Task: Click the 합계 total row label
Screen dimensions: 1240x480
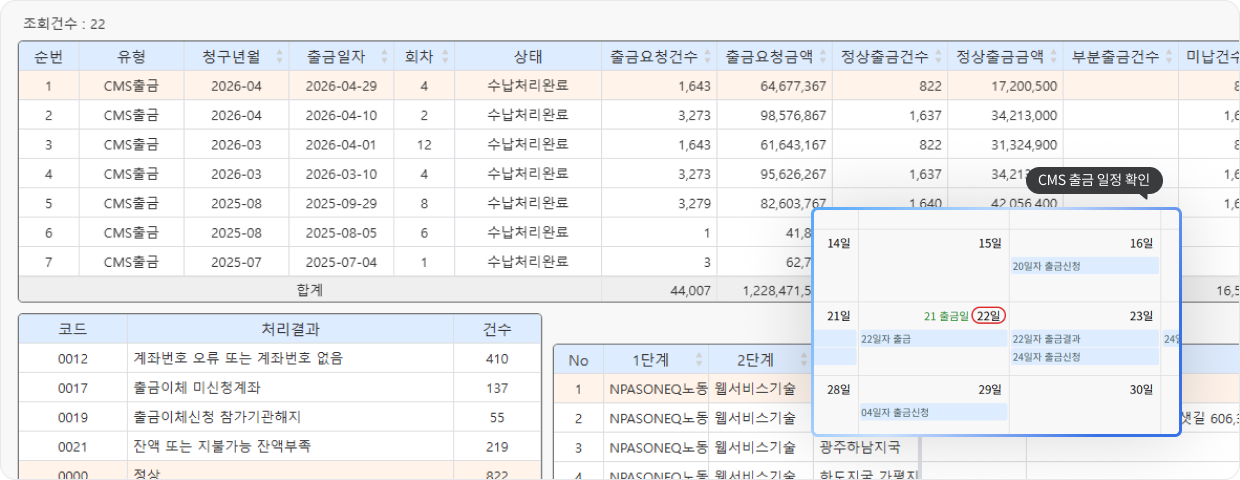Action: [x=310, y=289]
